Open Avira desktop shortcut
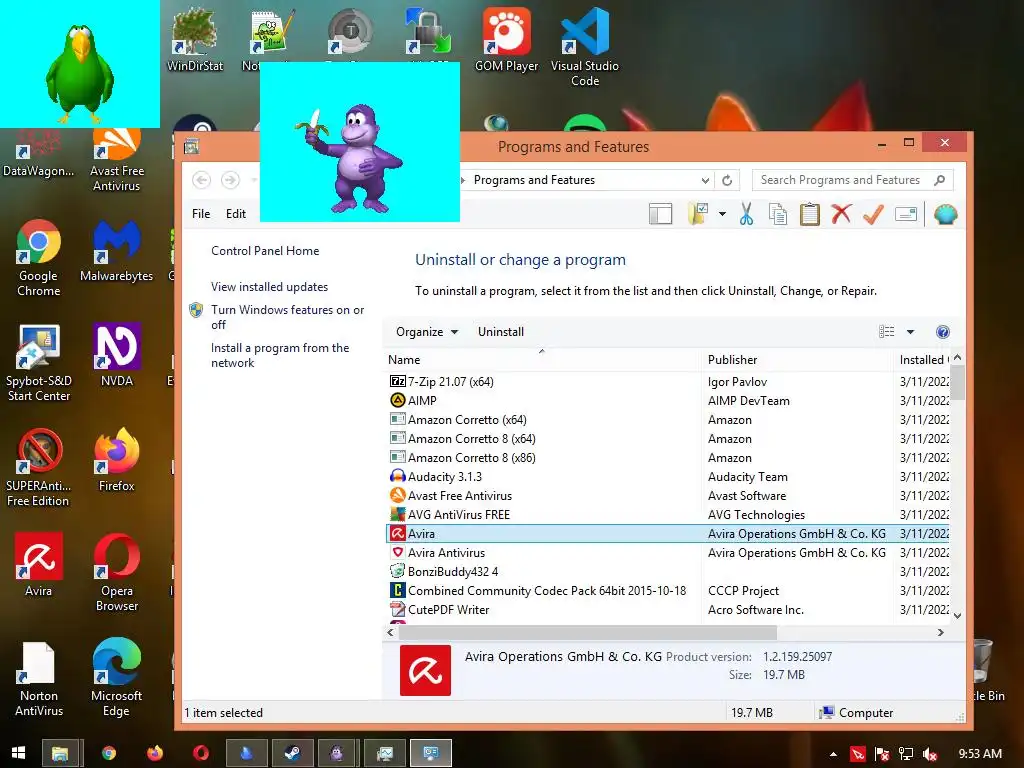This screenshot has height=768, width=1024. point(39,565)
